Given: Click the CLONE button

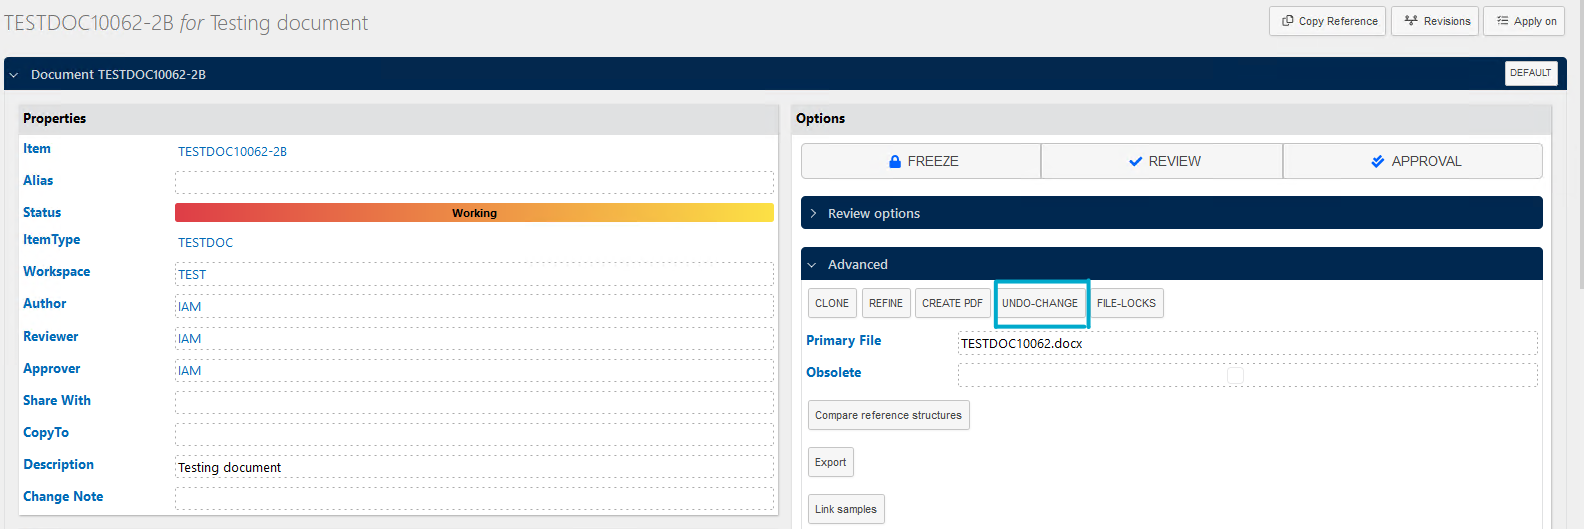Looking at the screenshot, I should pyautogui.click(x=832, y=303).
